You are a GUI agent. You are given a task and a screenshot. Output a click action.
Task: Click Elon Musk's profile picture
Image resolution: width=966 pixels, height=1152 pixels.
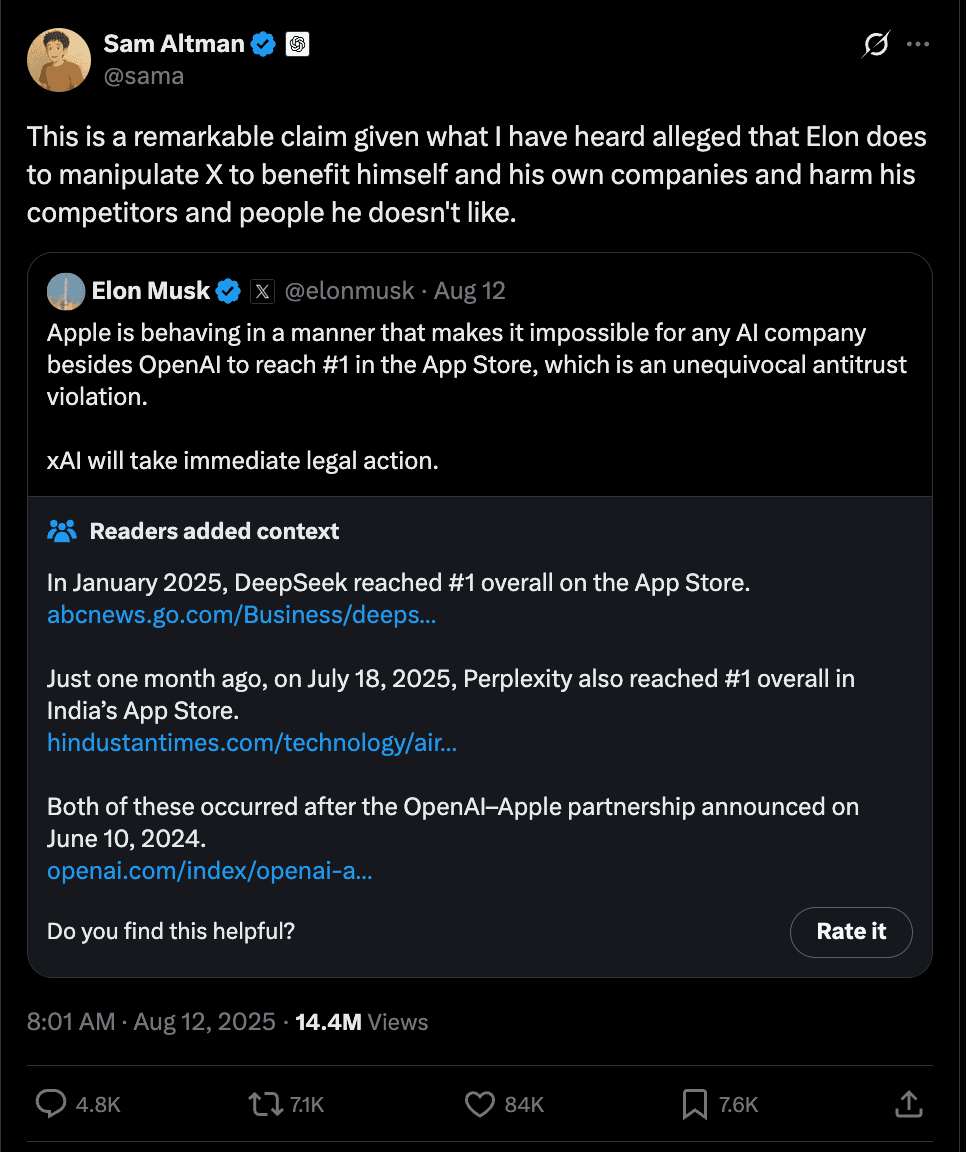click(x=65, y=291)
